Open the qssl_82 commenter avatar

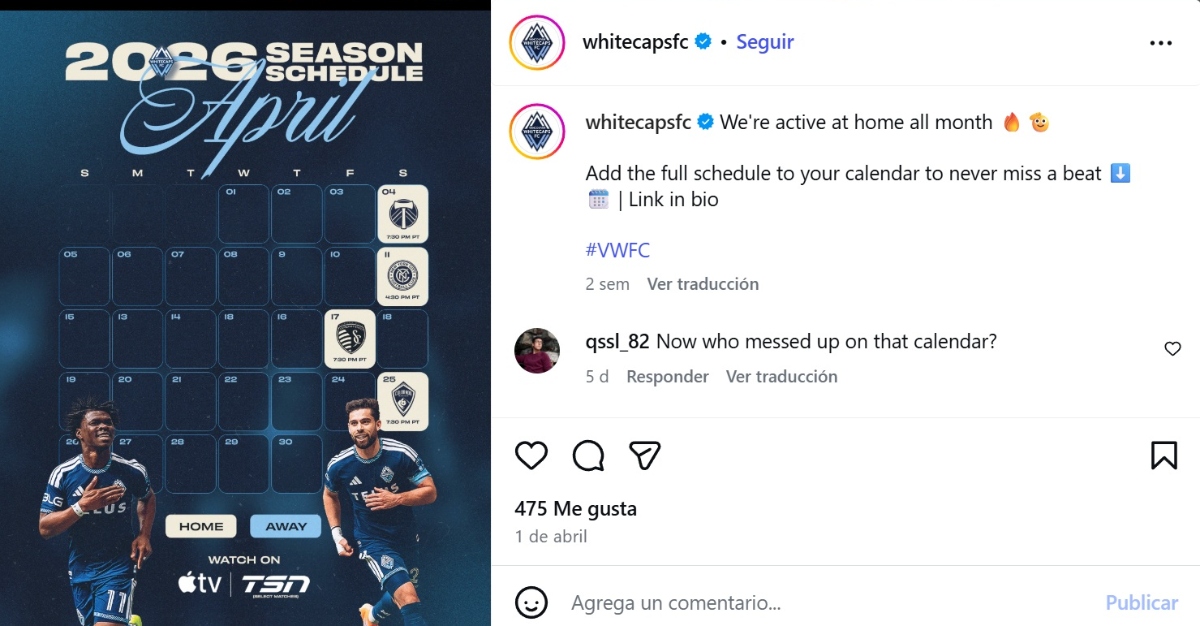pyautogui.click(x=536, y=350)
